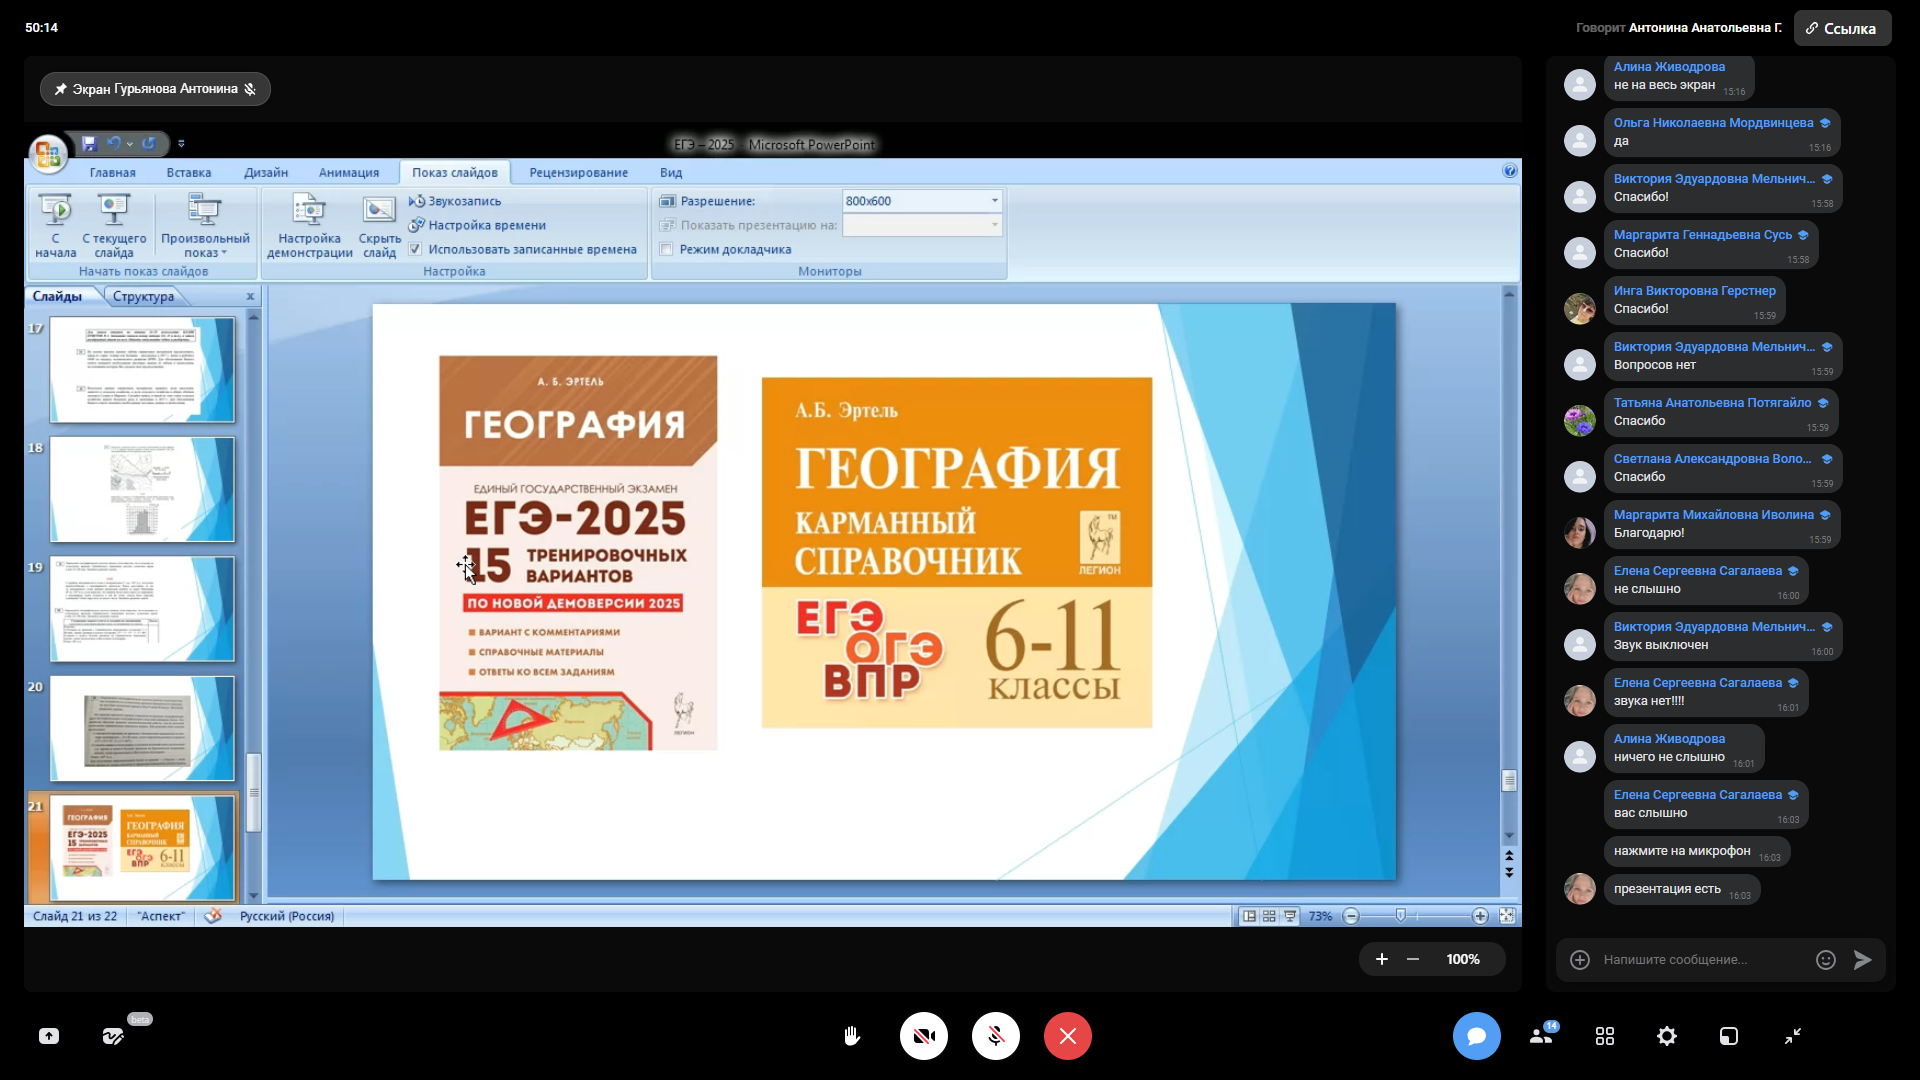Open the participants list icon
The width and height of the screenshot is (1920, 1080).
click(x=1541, y=1036)
